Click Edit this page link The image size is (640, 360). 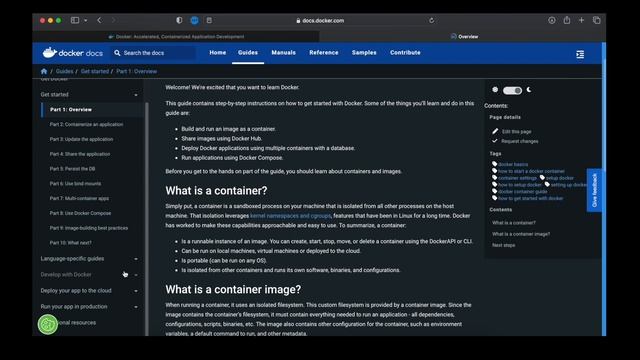(516, 131)
